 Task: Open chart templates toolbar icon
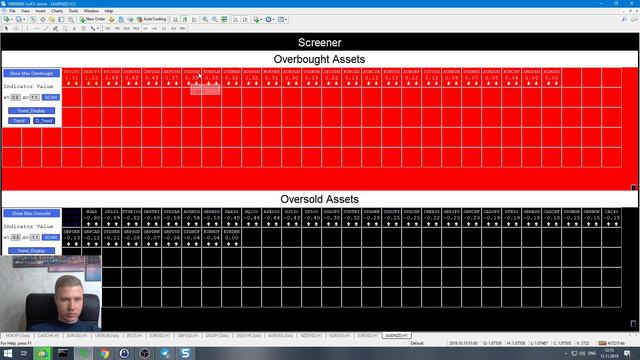(280, 19)
